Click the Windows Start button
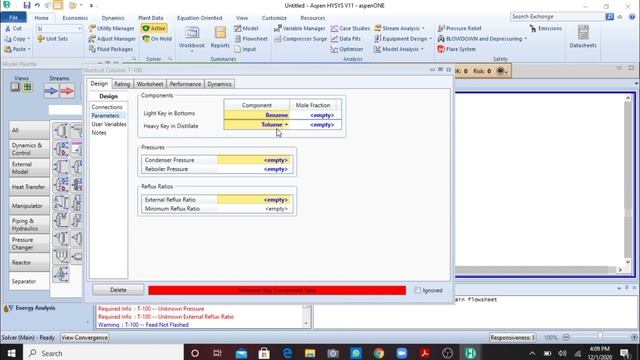Screen dimensions: 640x360 click(11, 353)
